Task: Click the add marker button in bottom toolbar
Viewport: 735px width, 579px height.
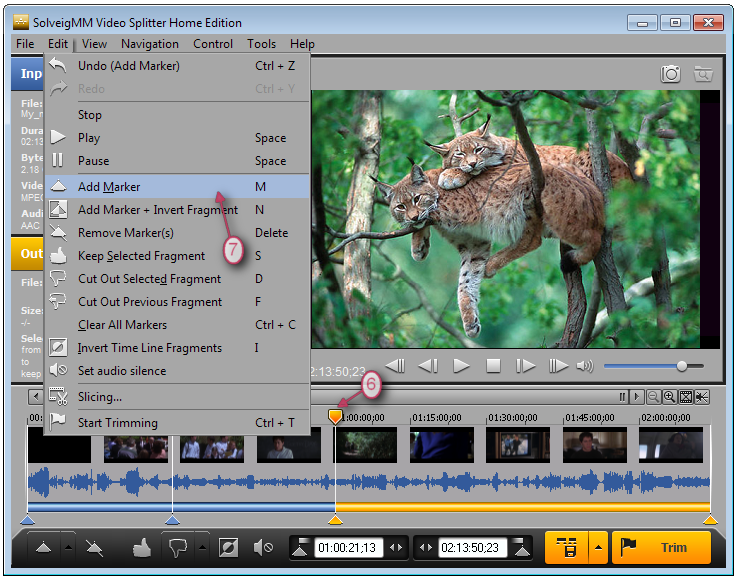Action: pyautogui.click(x=44, y=548)
